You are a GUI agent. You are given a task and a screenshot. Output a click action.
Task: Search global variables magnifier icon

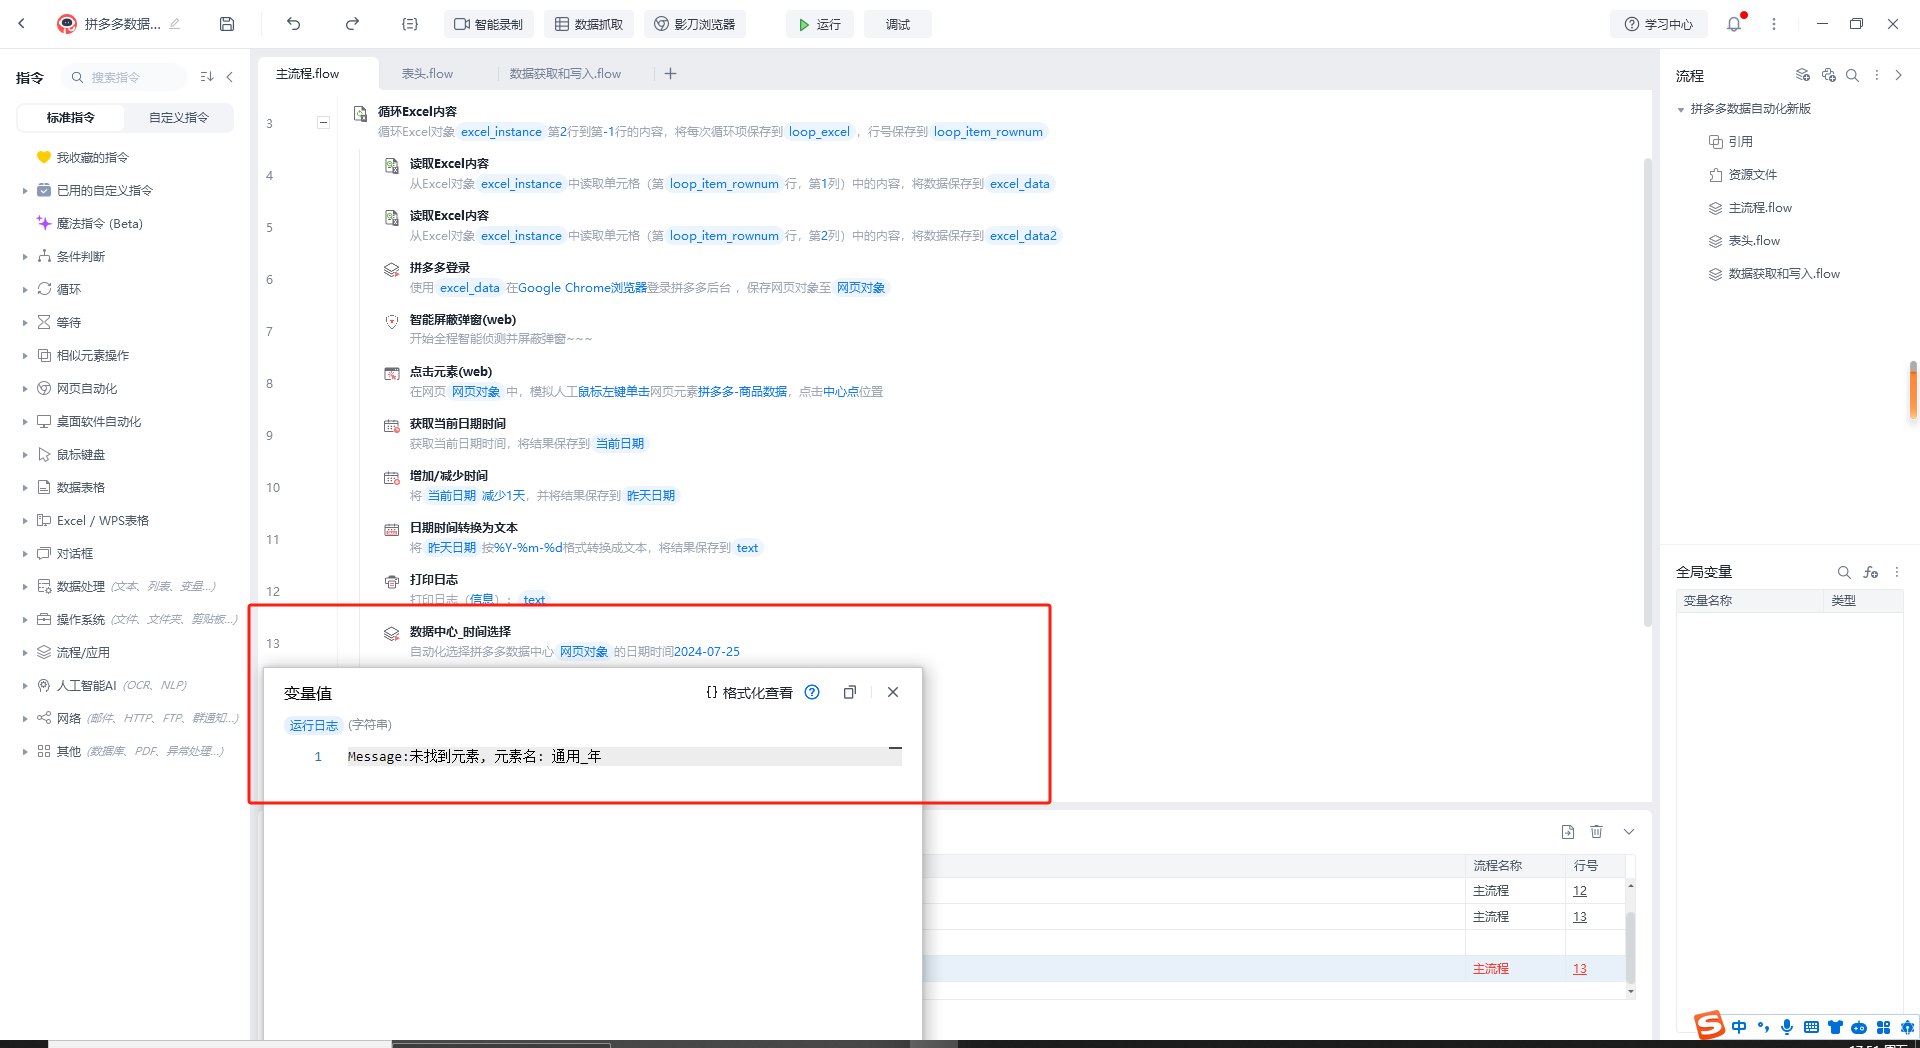tap(1844, 572)
